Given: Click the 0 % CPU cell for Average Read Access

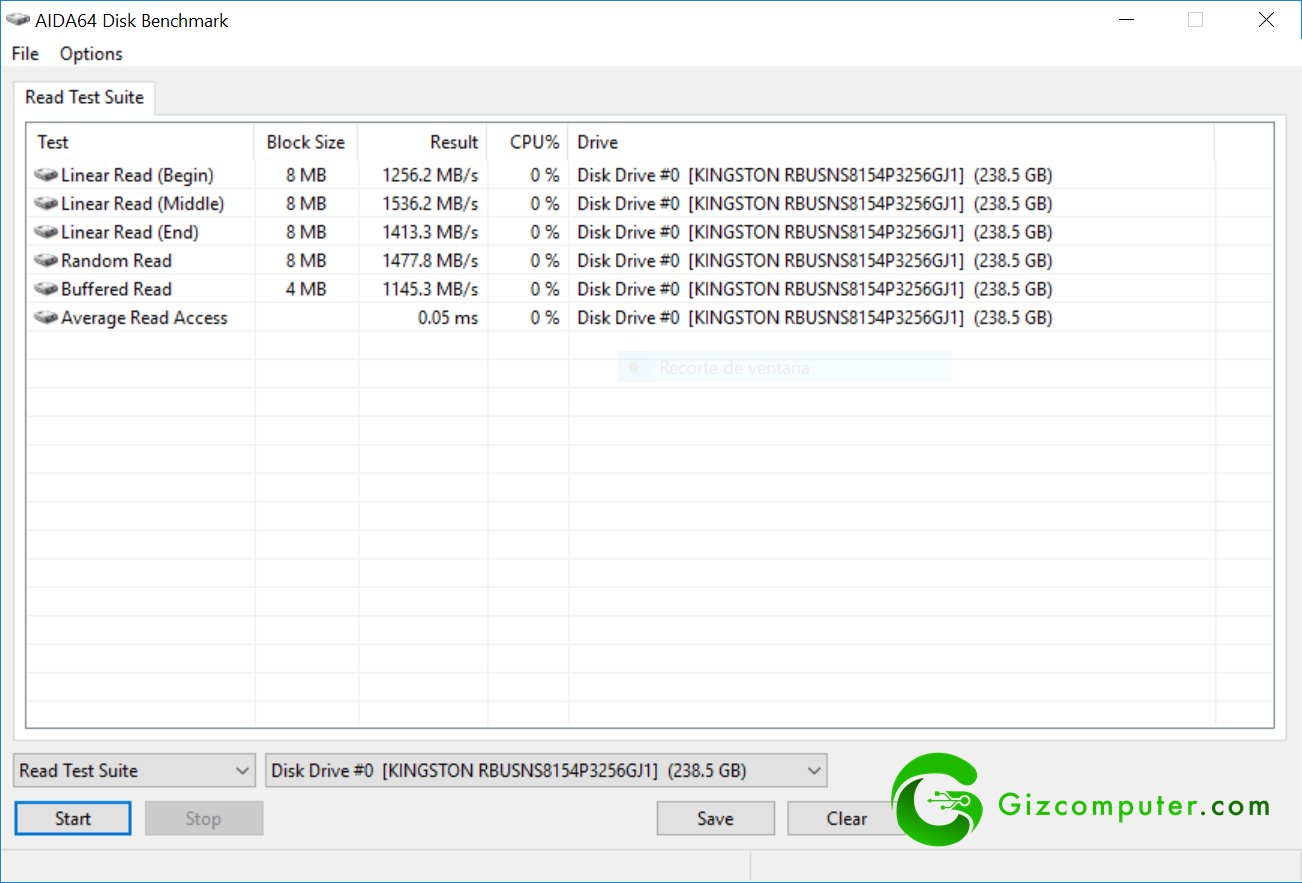Looking at the screenshot, I should click(545, 318).
